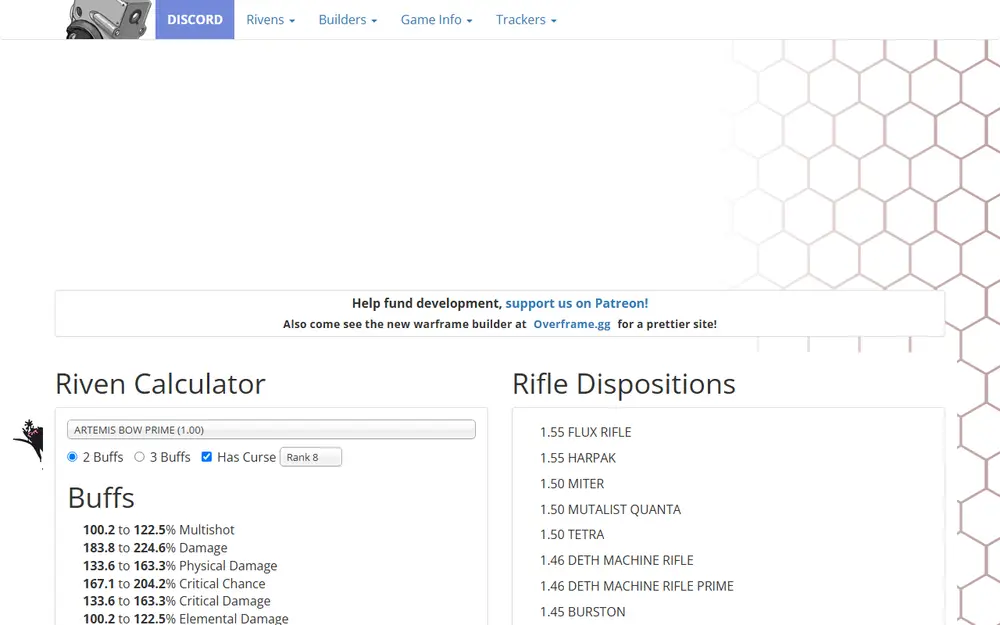The height and width of the screenshot is (625, 1000).
Task: Expand the Rivens menu
Action: tap(270, 20)
